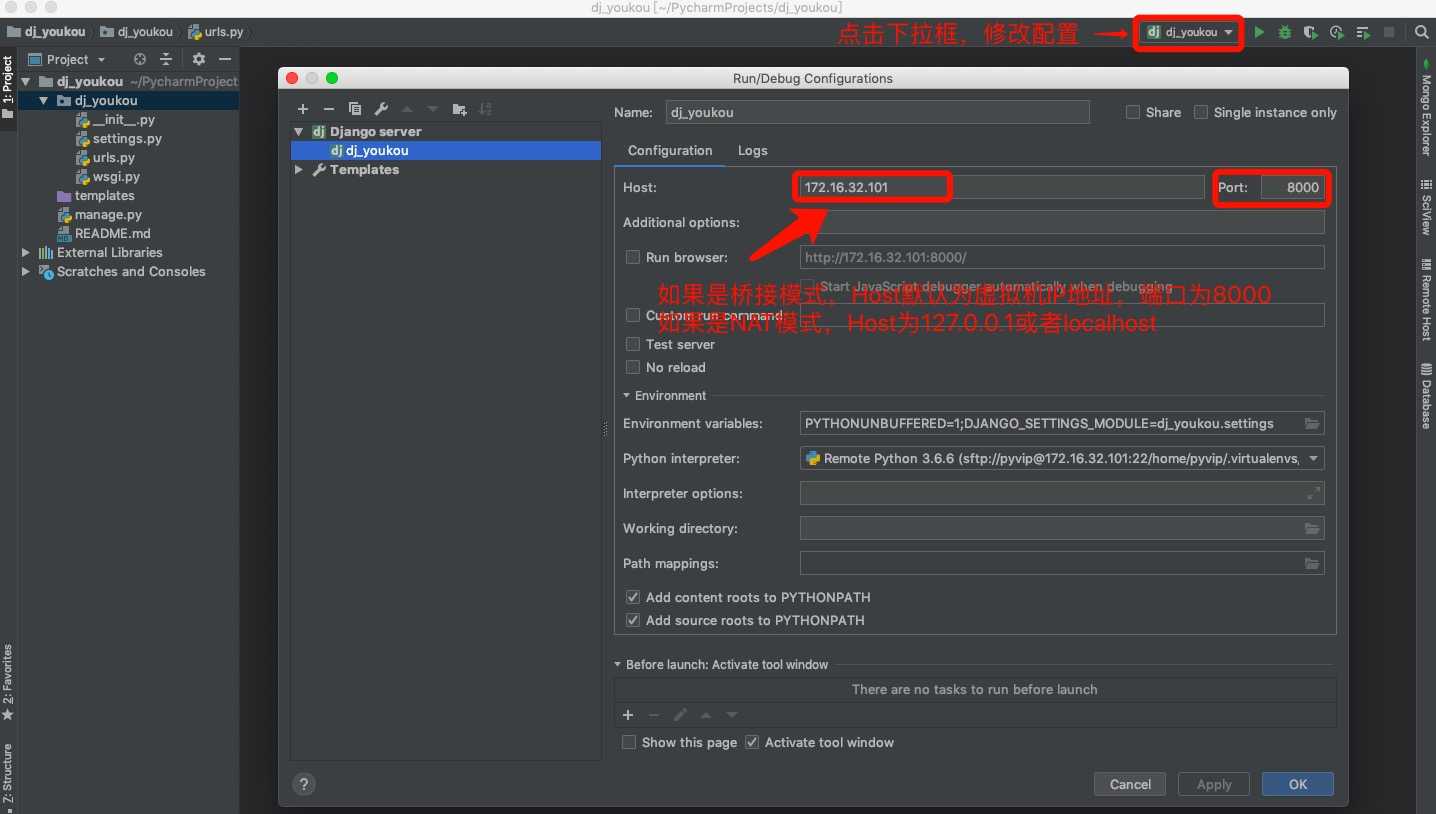Sort configurations icon in dialog toolbar

(x=485, y=109)
